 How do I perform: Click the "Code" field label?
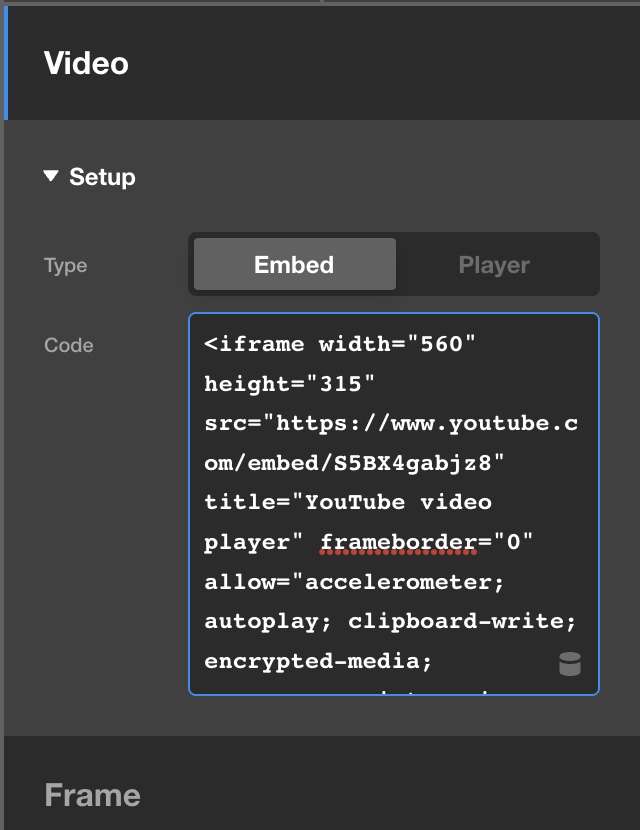pyautogui.click(x=68, y=345)
